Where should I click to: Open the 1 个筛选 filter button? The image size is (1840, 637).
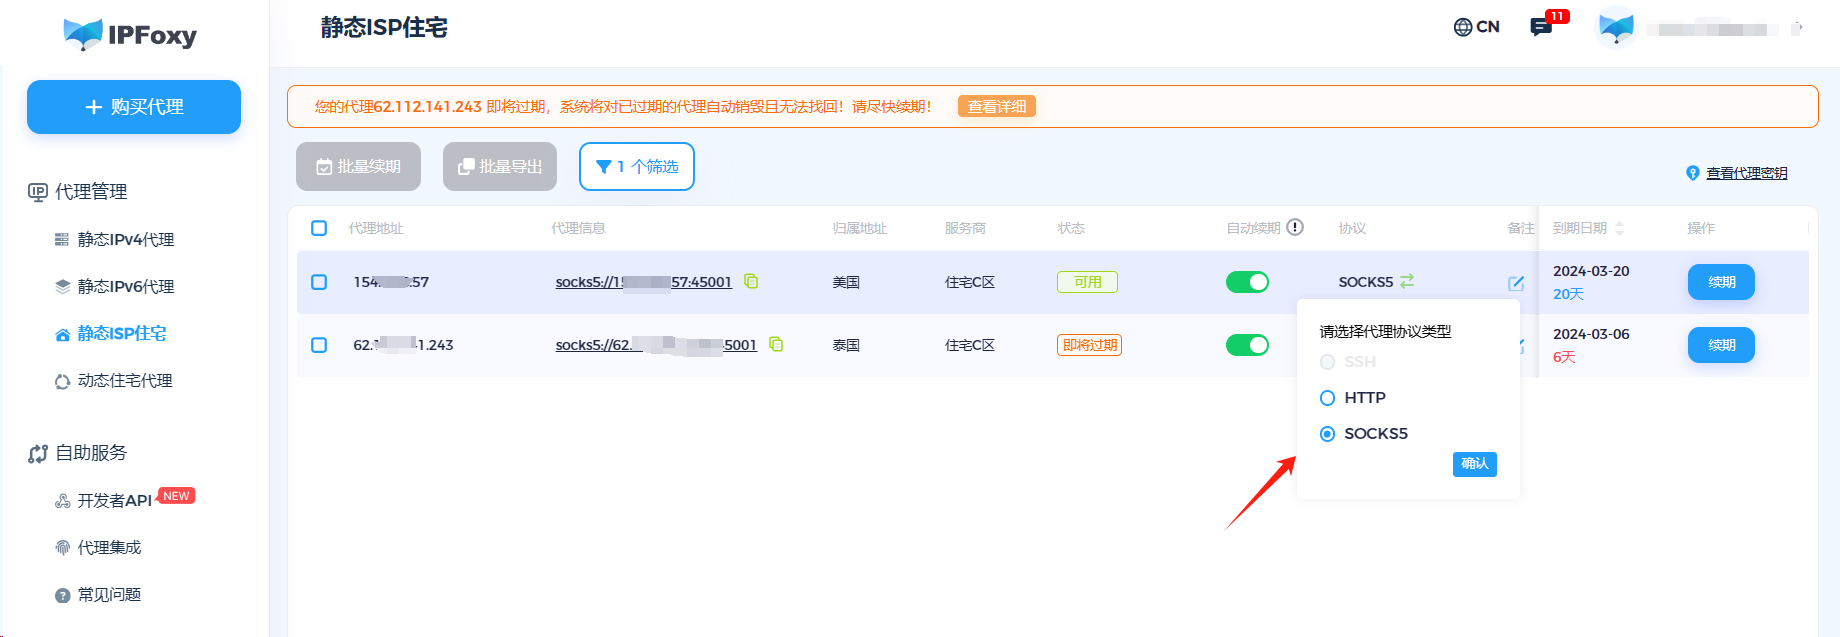pos(637,167)
